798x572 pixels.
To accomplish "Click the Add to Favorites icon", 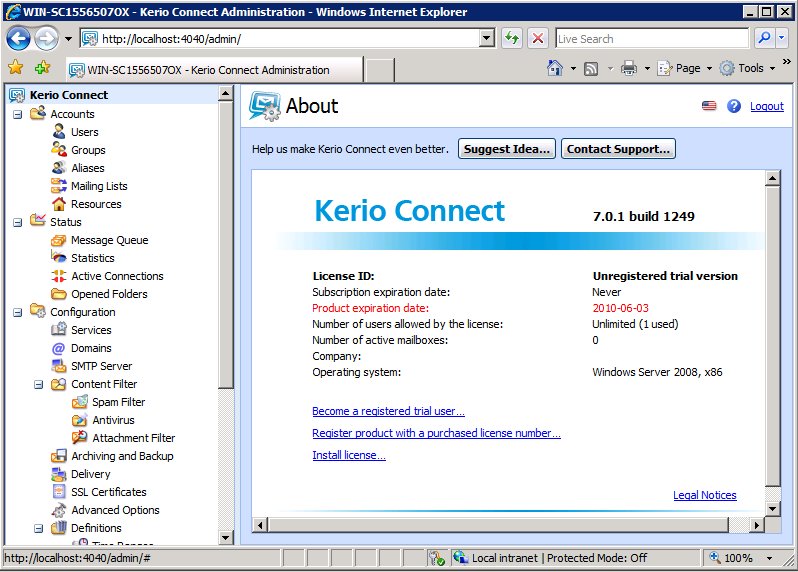I will 42,67.
